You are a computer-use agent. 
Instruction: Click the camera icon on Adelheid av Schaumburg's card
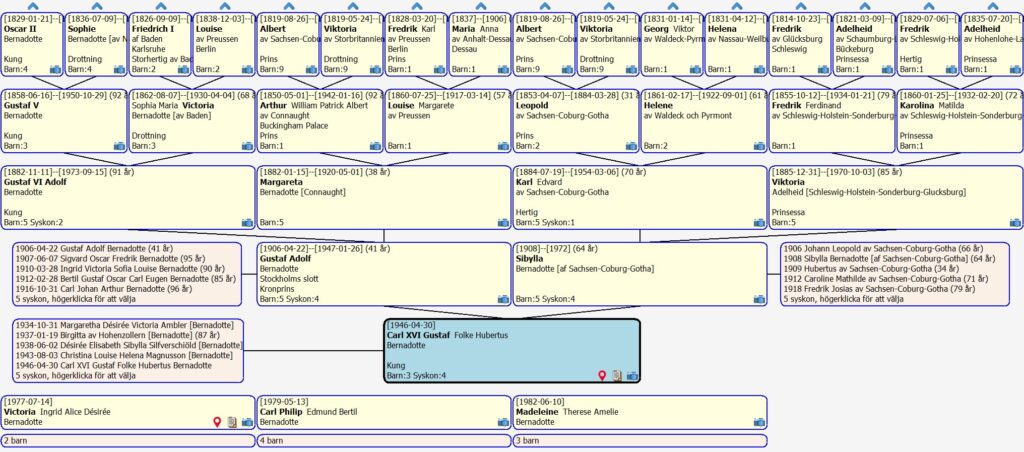888,69
